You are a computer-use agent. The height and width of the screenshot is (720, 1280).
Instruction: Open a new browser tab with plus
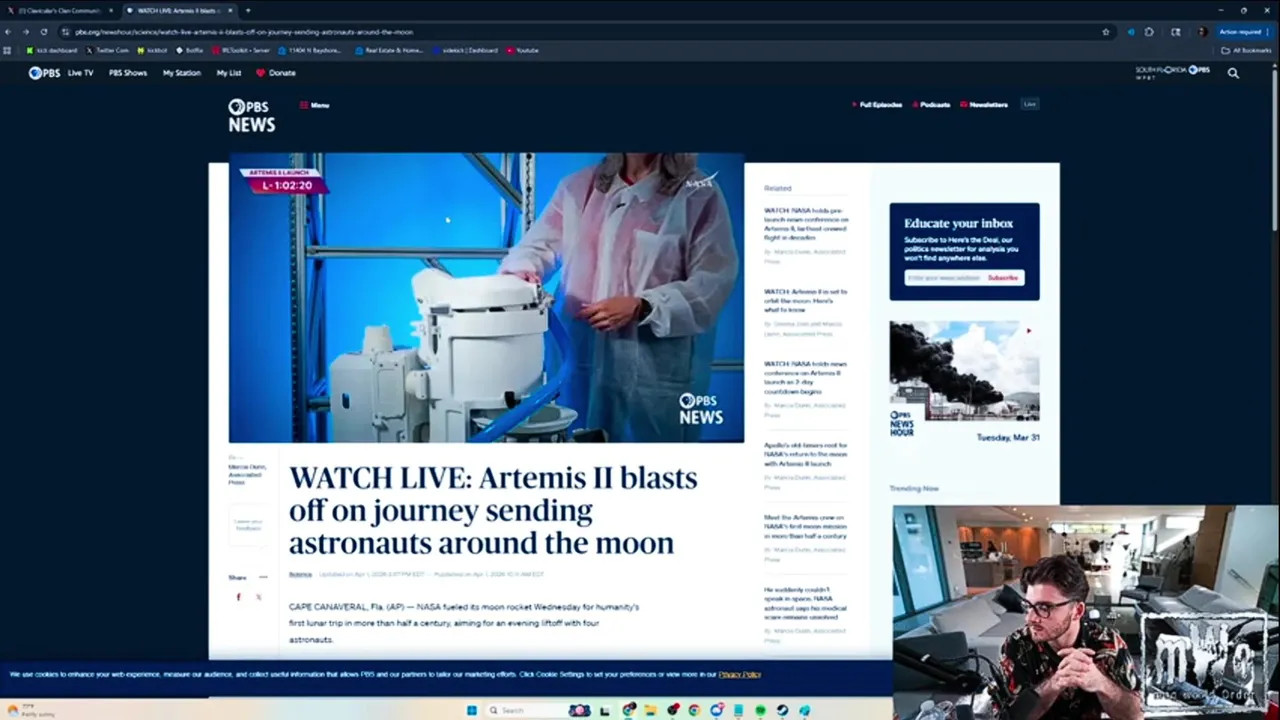[248, 10]
